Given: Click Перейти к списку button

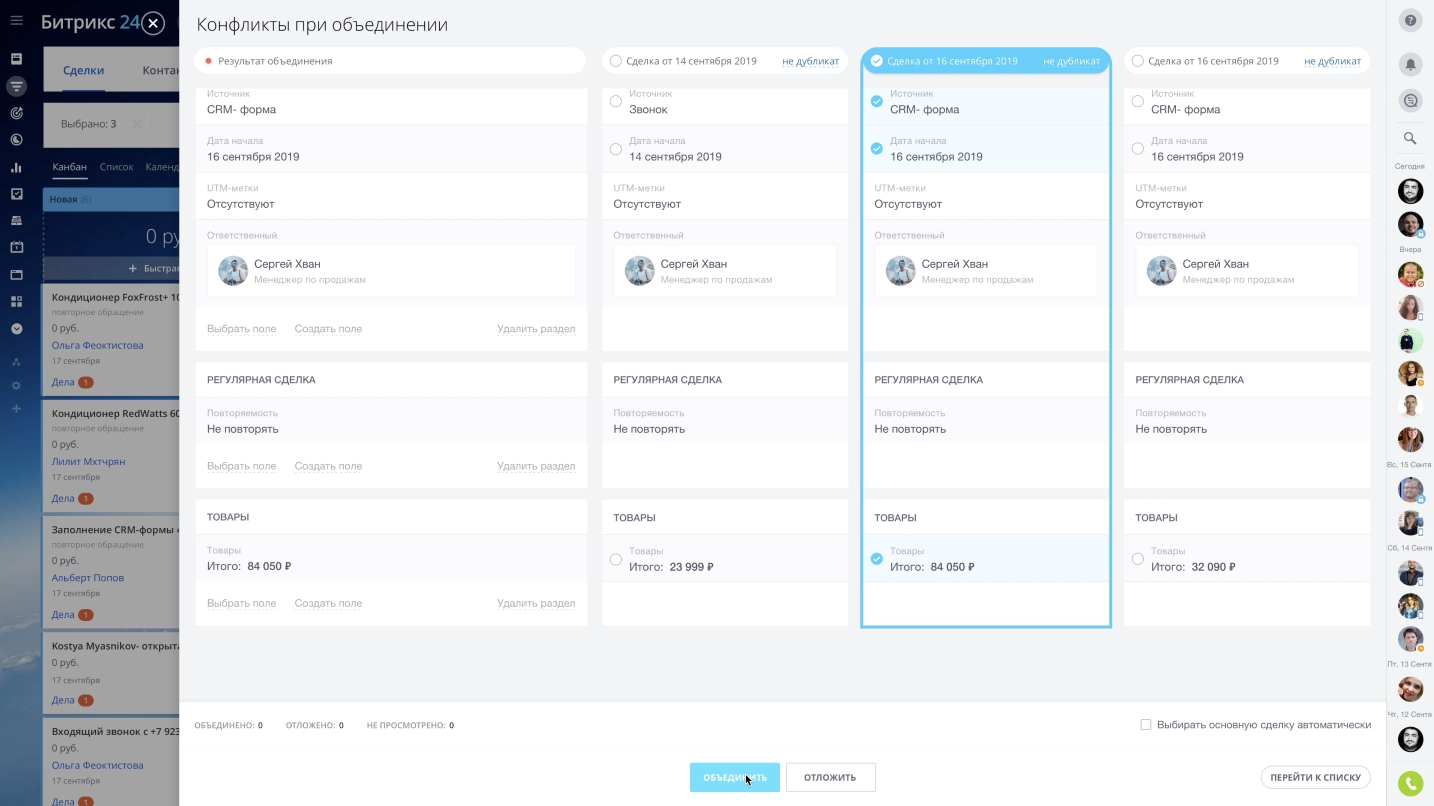Looking at the screenshot, I should click(x=1315, y=777).
